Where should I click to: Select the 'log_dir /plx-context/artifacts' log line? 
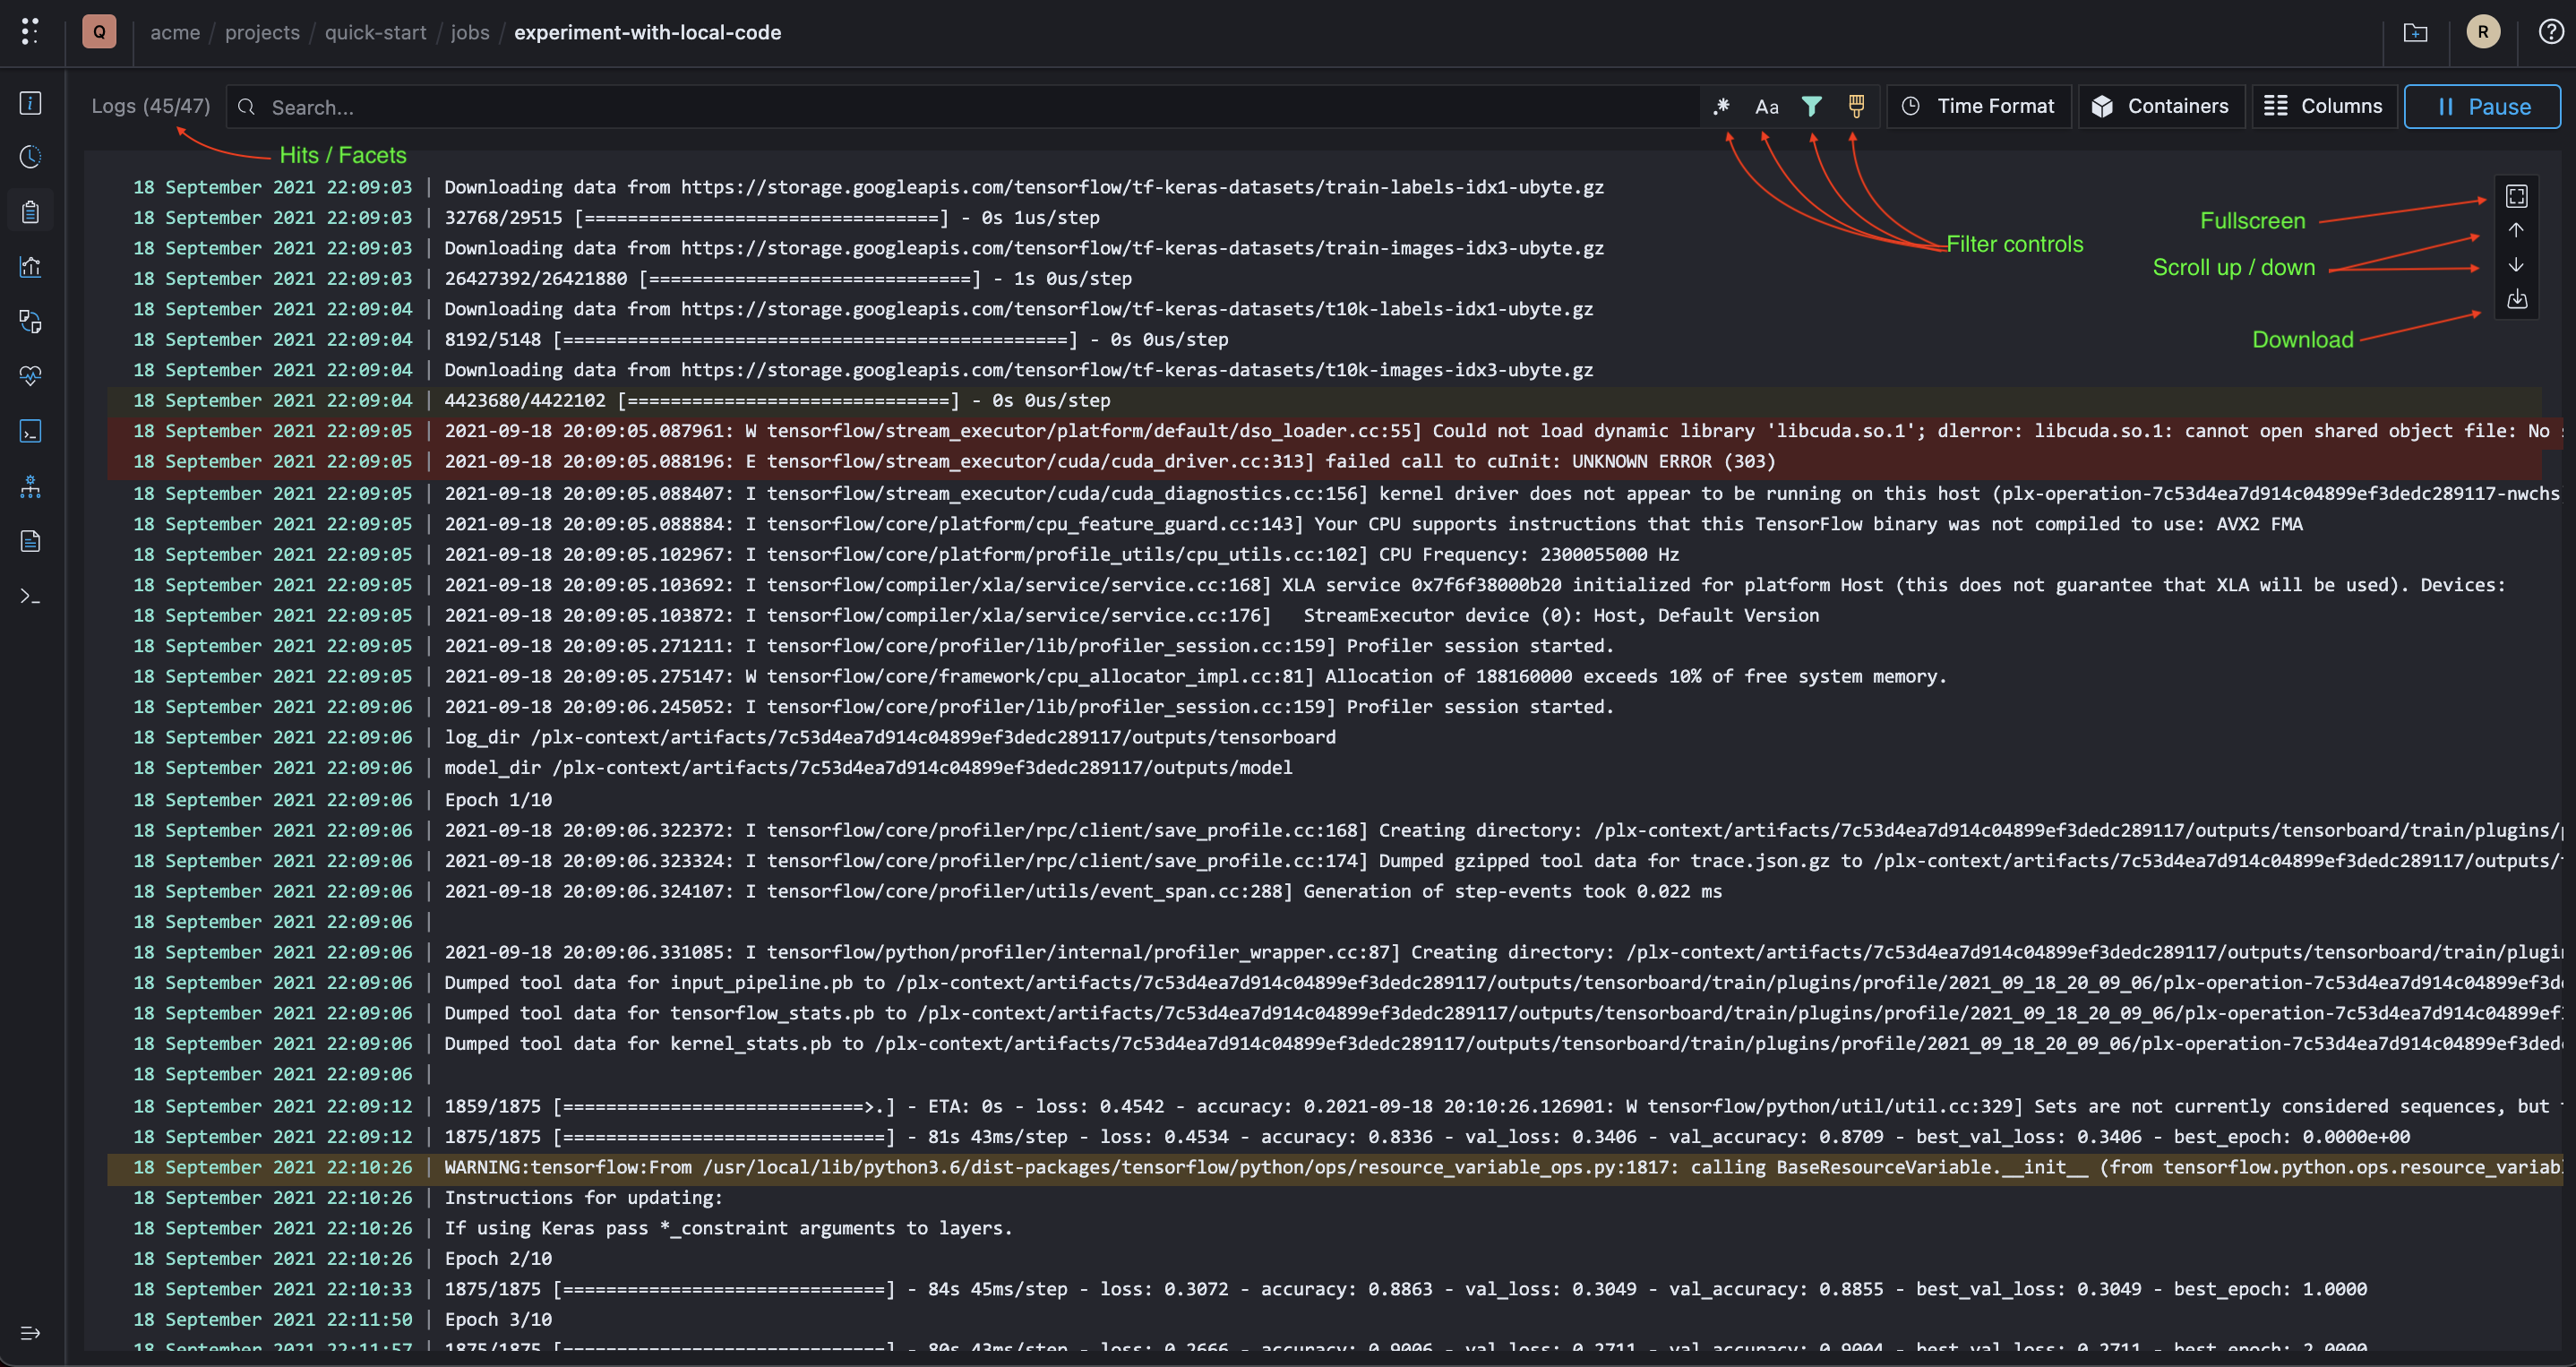(x=1325, y=737)
